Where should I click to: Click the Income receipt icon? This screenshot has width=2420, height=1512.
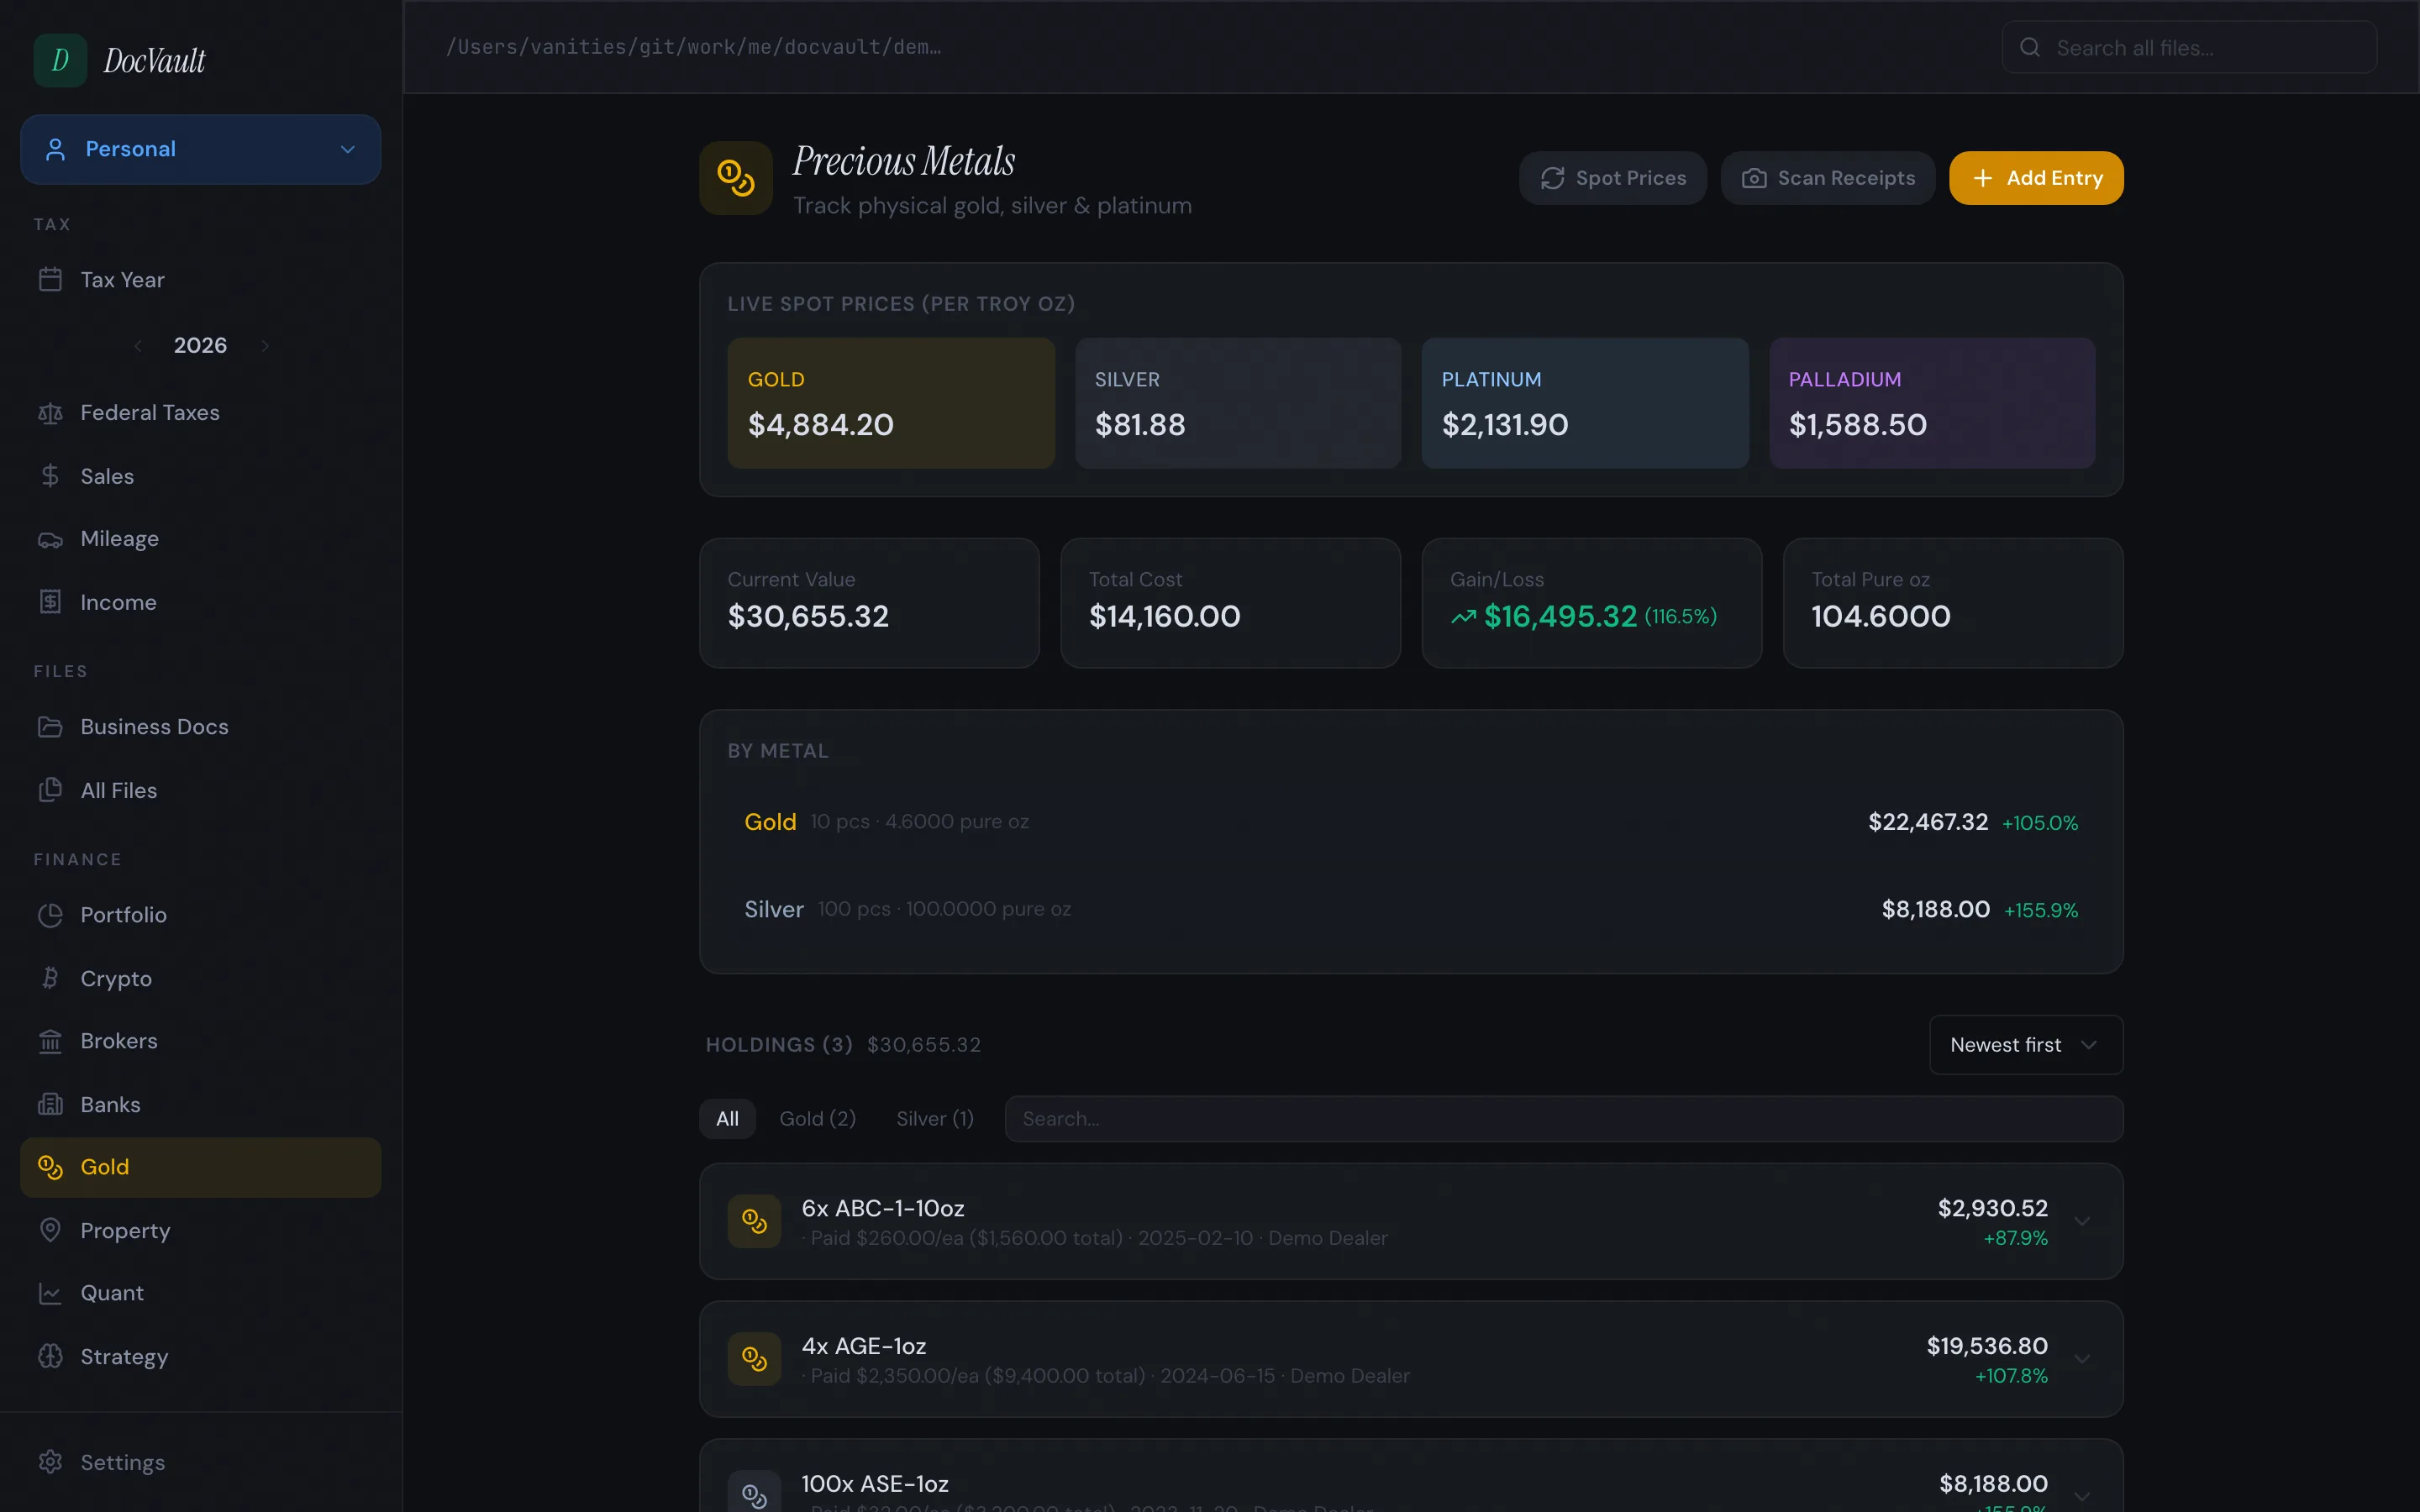(50, 602)
